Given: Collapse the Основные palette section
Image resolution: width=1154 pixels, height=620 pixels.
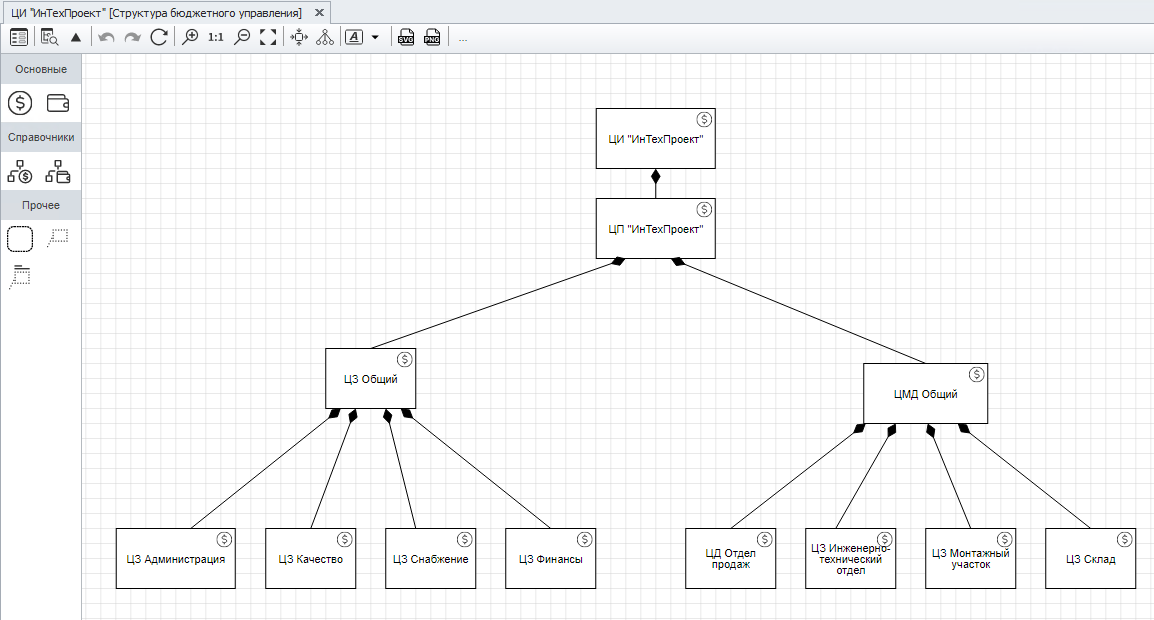Looking at the screenshot, I should [x=41, y=70].
